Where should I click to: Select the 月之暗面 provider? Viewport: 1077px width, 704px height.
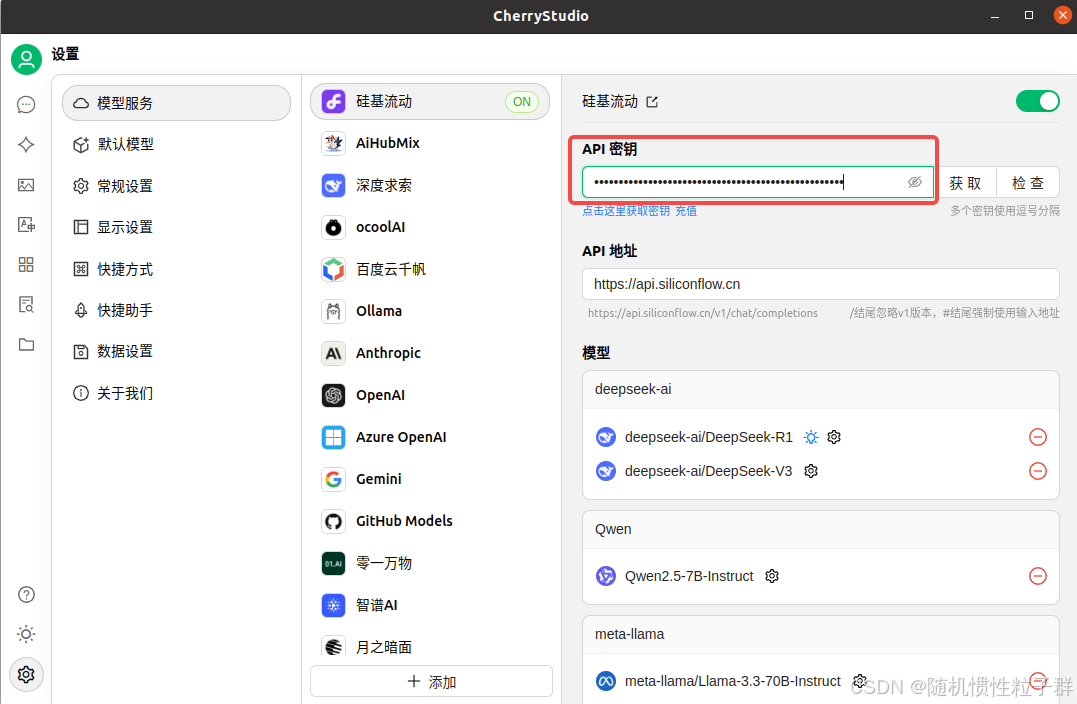[430, 646]
